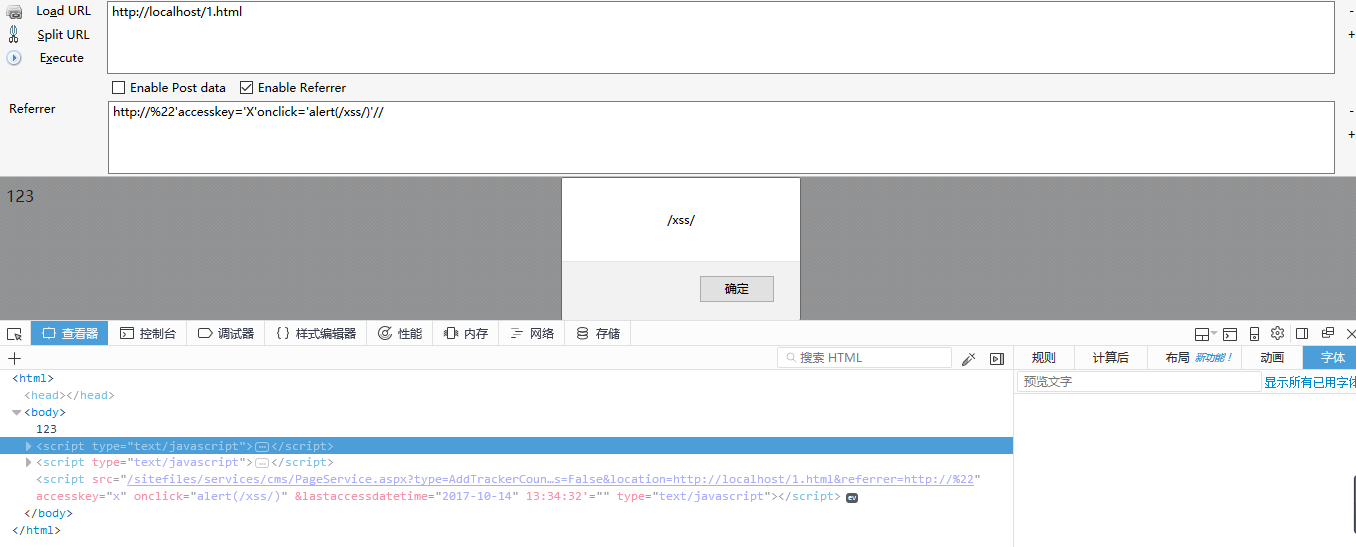Click the plus icon to create new node
Screen dimensions: 1356x547
(x=14, y=358)
